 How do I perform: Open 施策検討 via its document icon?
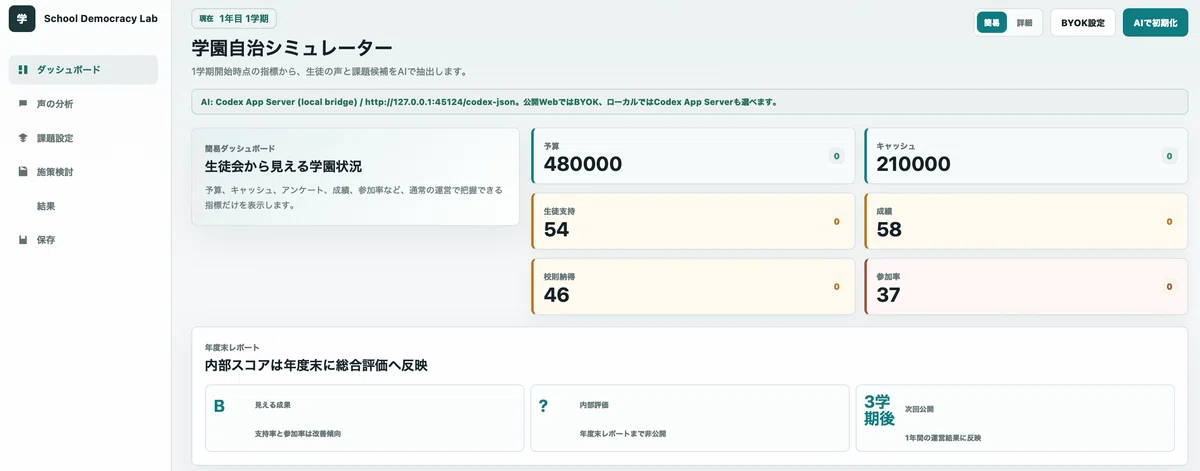[x=23, y=172]
